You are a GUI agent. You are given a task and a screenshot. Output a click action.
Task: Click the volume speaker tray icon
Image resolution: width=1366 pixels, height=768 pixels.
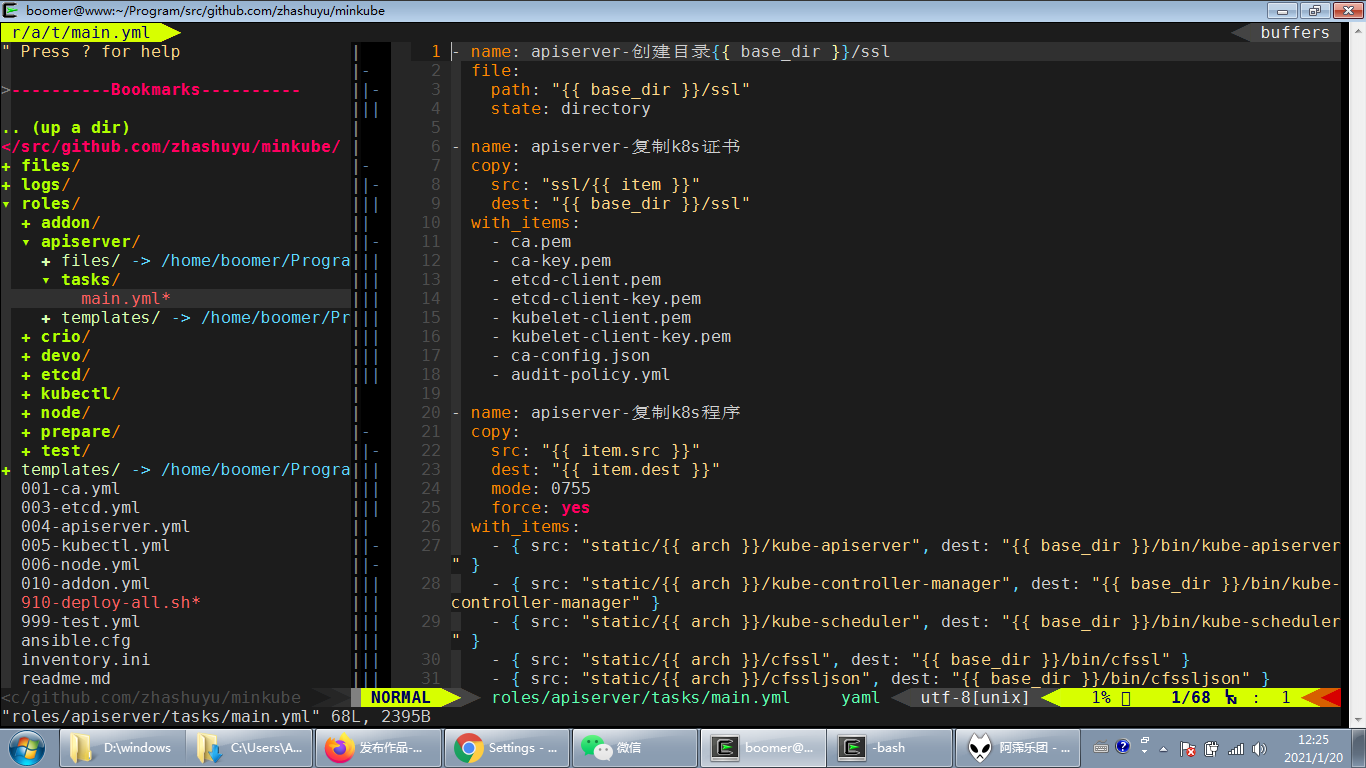[x=1260, y=748]
